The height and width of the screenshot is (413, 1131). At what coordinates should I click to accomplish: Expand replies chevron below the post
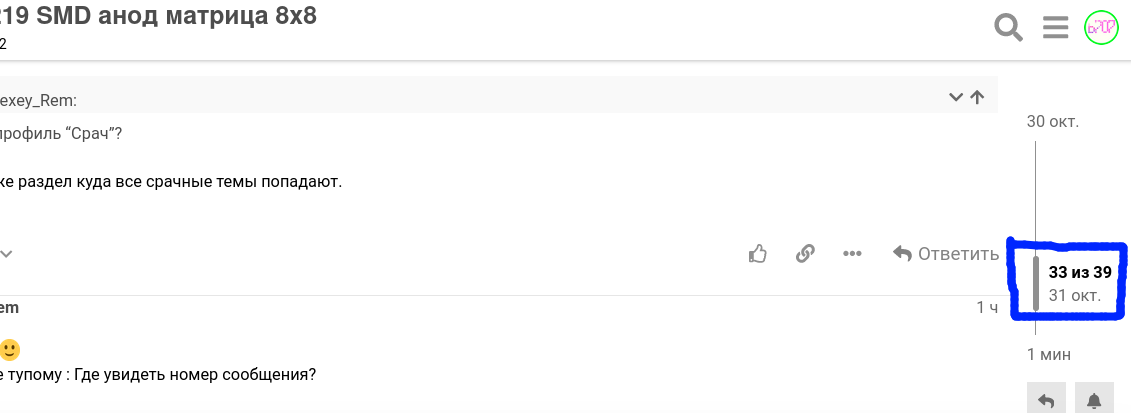tap(6, 254)
